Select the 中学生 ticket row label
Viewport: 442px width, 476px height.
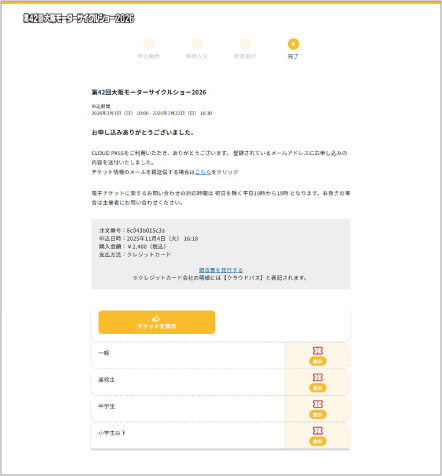pyautogui.click(x=106, y=406)
